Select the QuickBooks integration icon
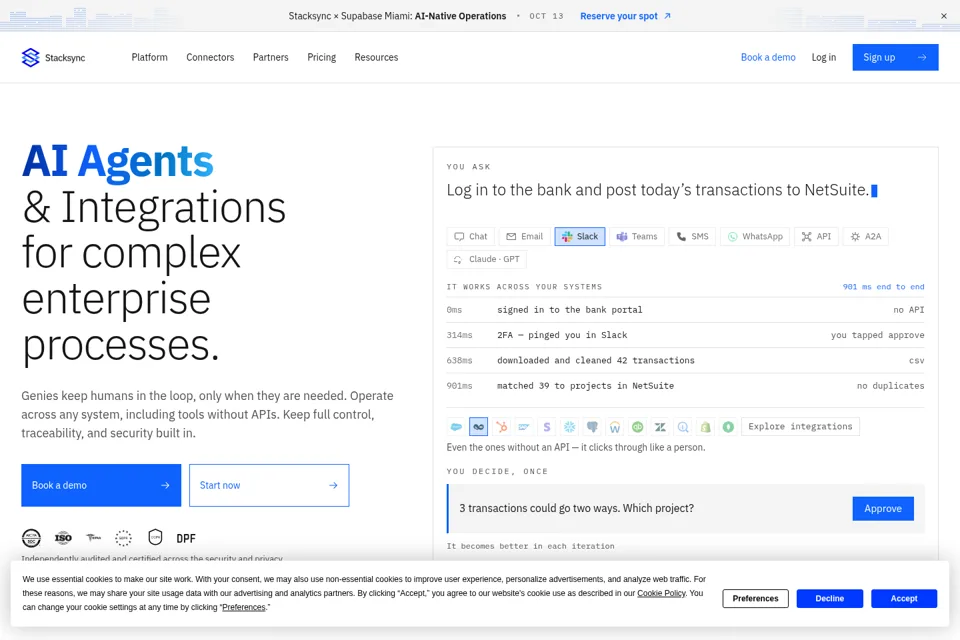 tap(637, 426)
